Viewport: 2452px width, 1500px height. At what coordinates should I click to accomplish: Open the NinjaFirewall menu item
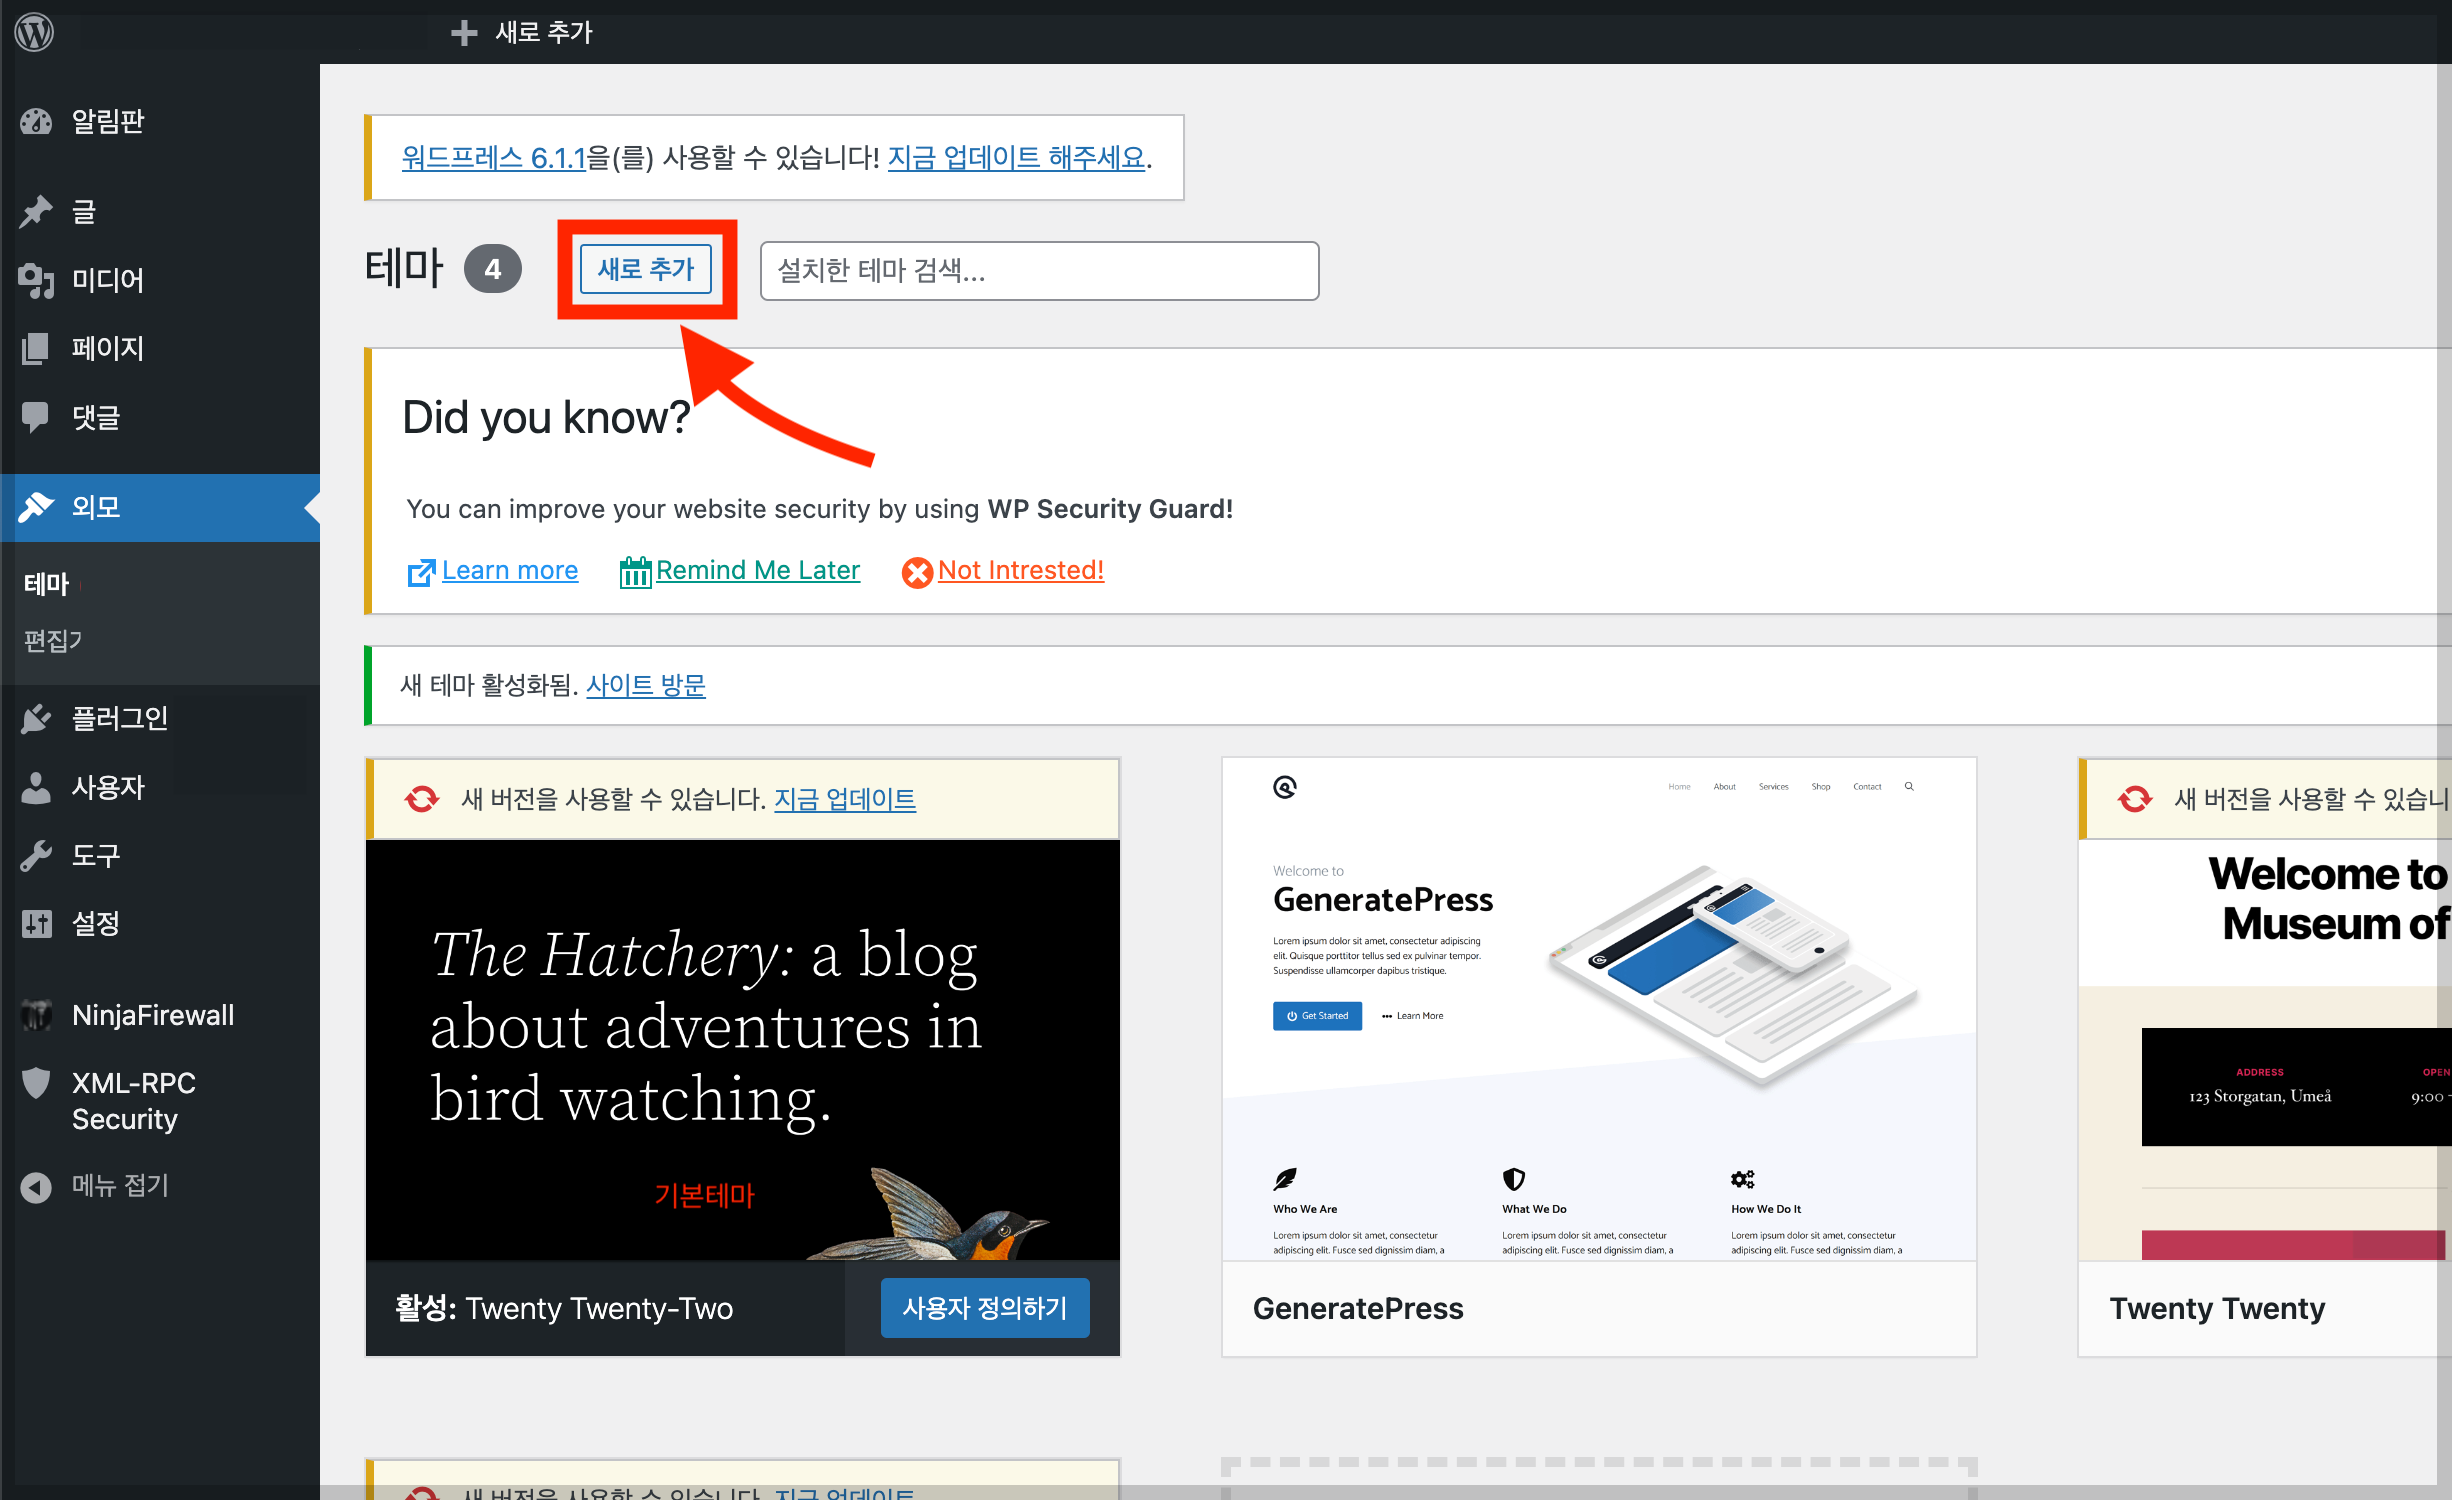(152, 1015)
